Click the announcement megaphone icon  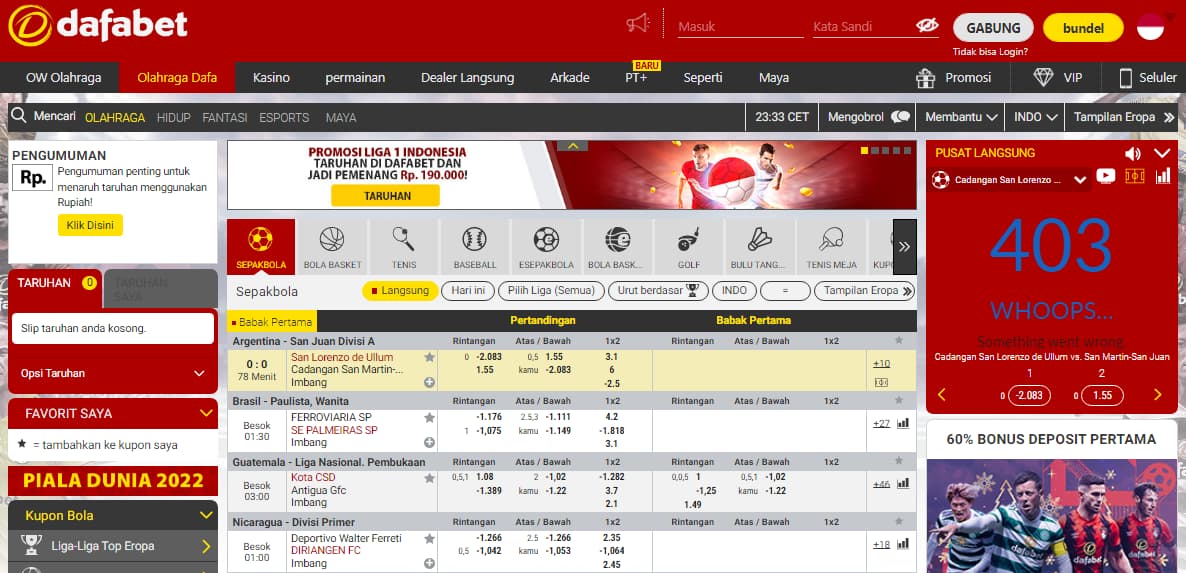pyautogui.click(x=638, y=24)
